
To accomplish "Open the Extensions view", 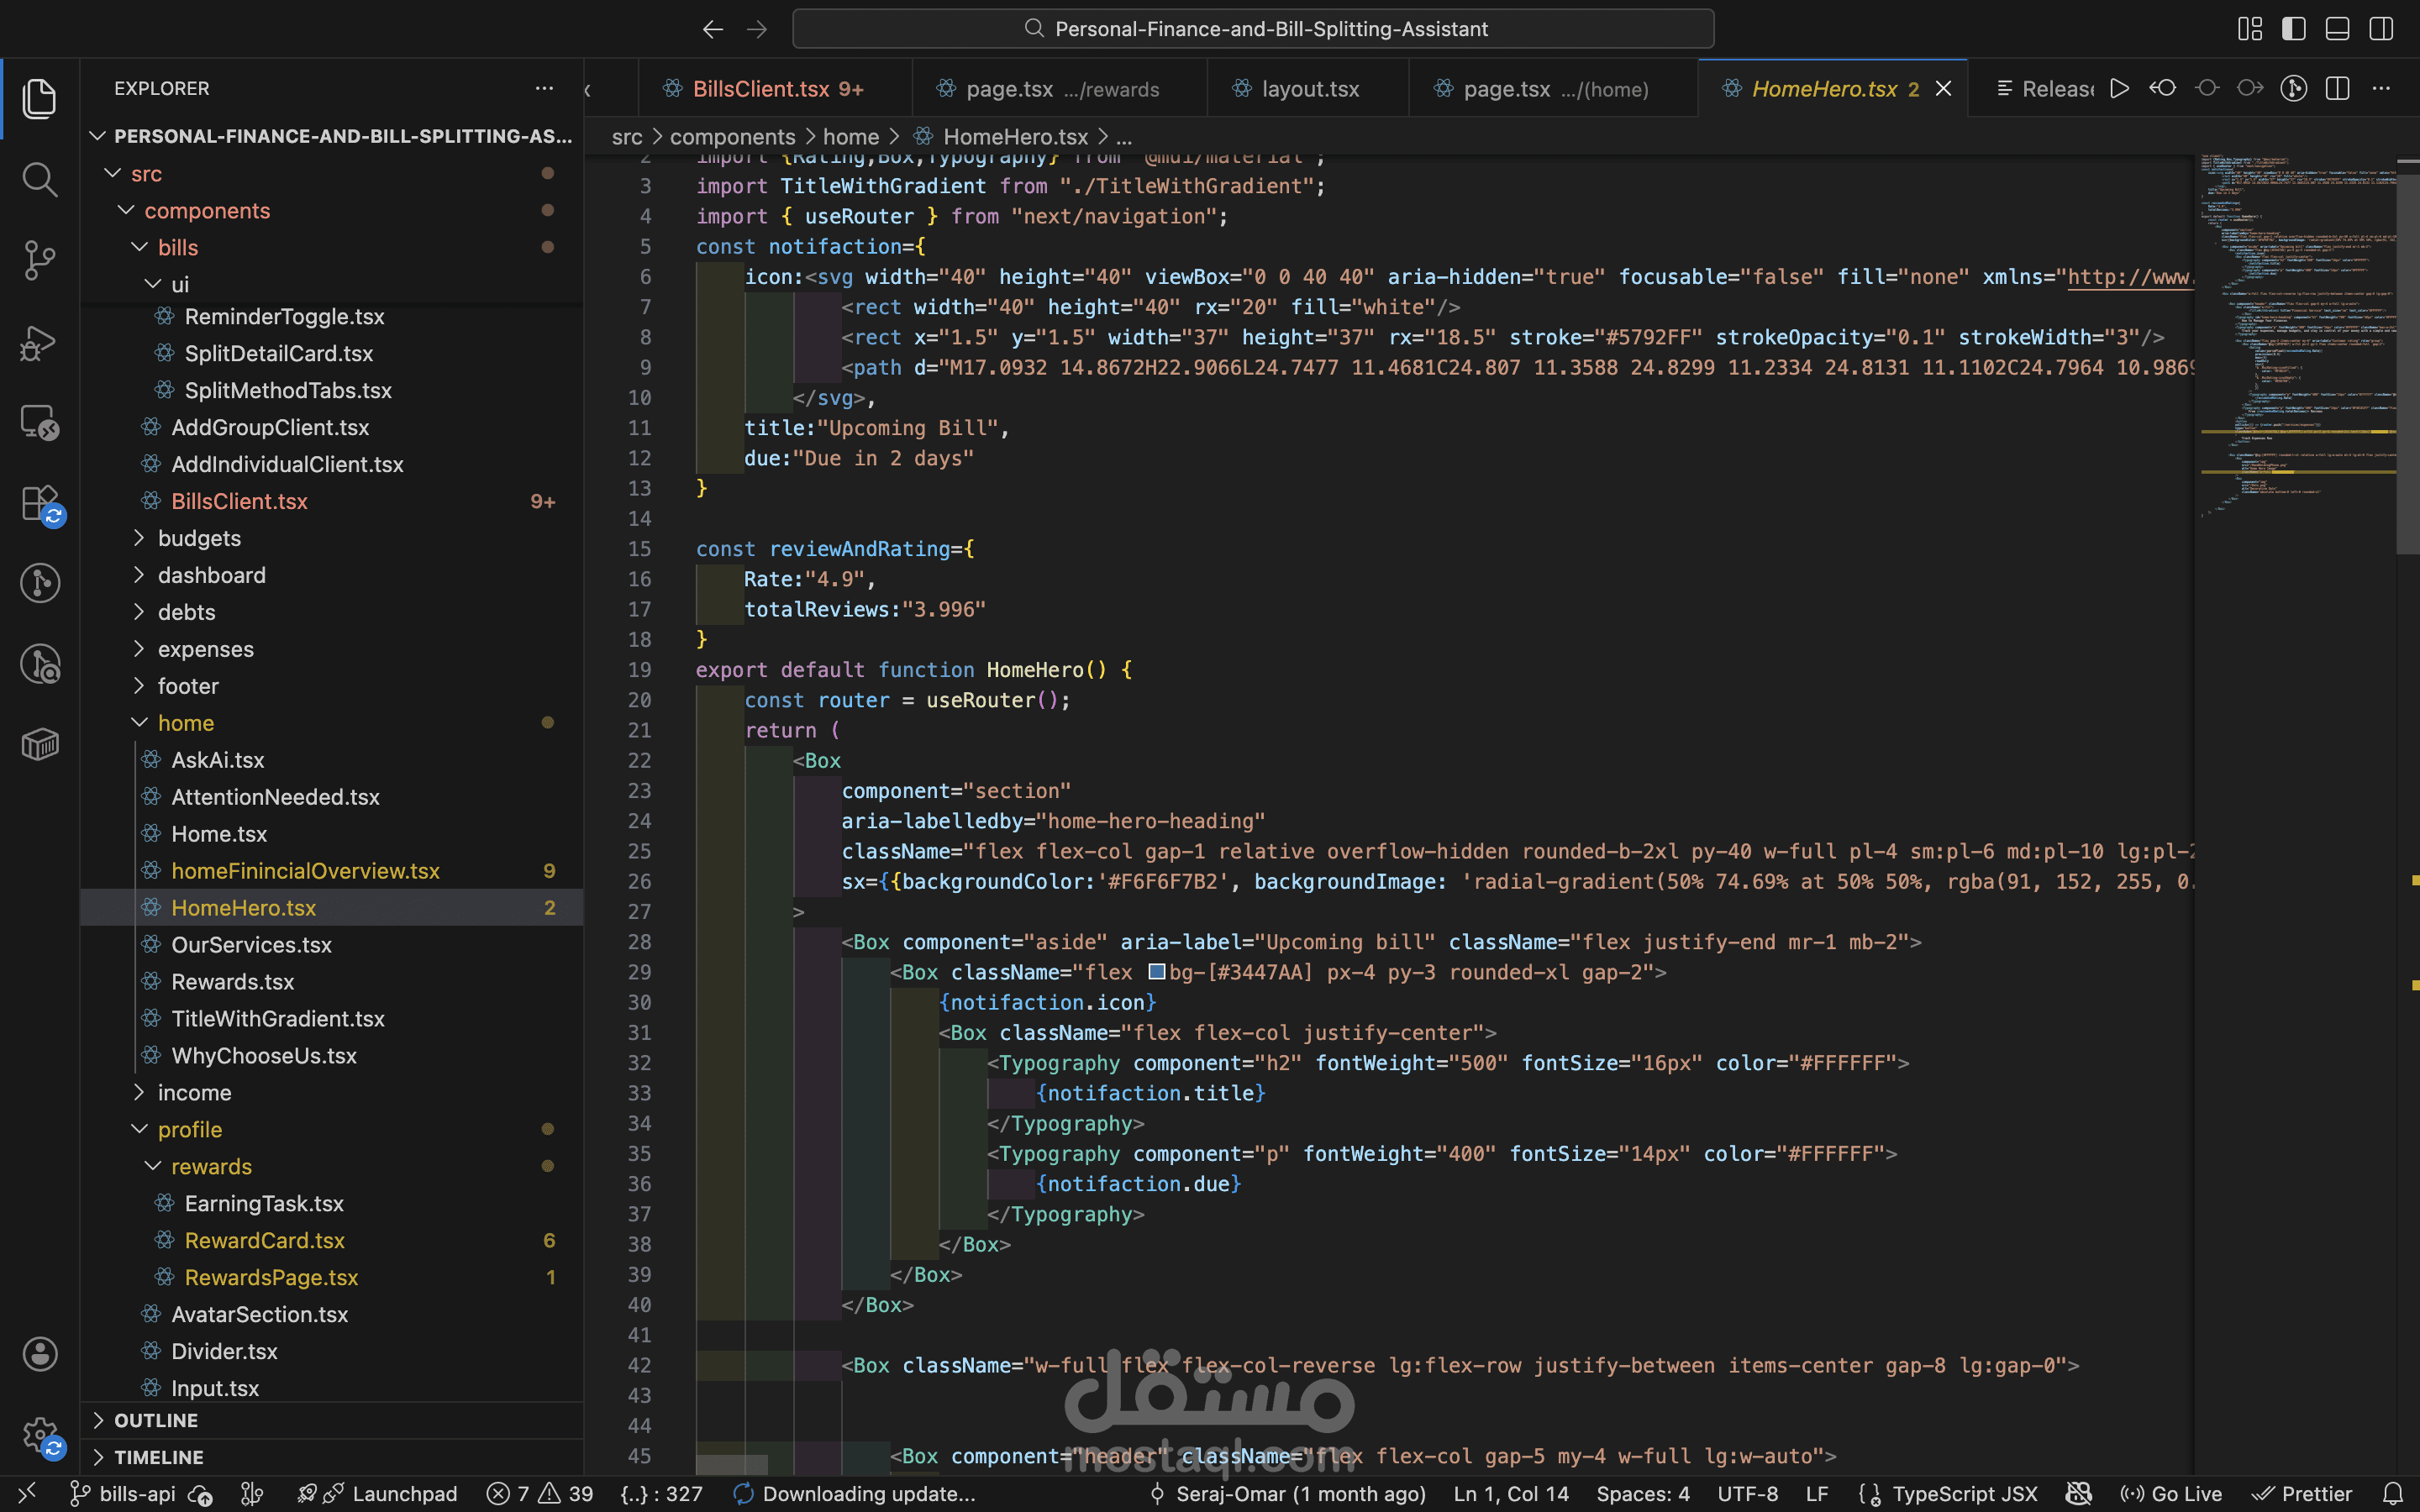I will point(39,503).
